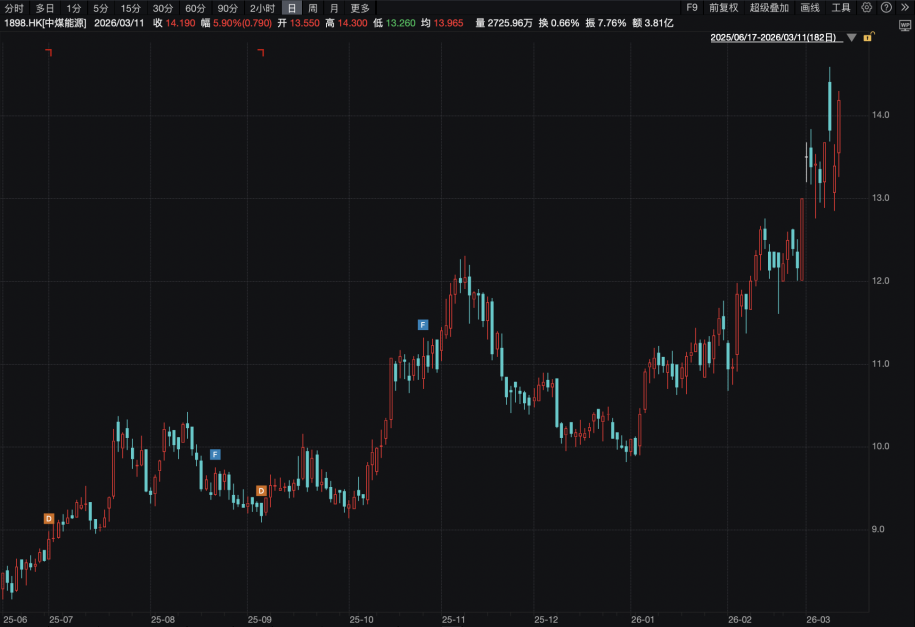The width and height of the screenshot is (915, 627).
Task: Click the F9 button
Action: [x=692, y=8]
